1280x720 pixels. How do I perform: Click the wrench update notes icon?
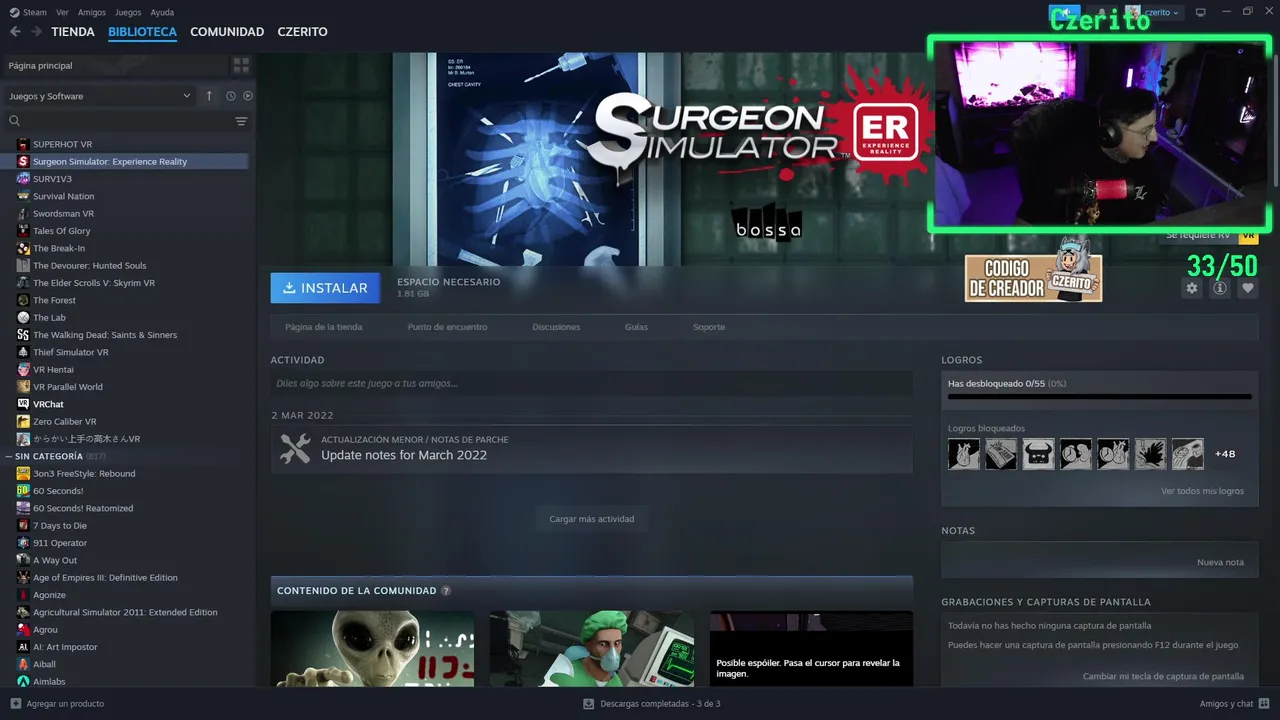click(x=295, y=448)
